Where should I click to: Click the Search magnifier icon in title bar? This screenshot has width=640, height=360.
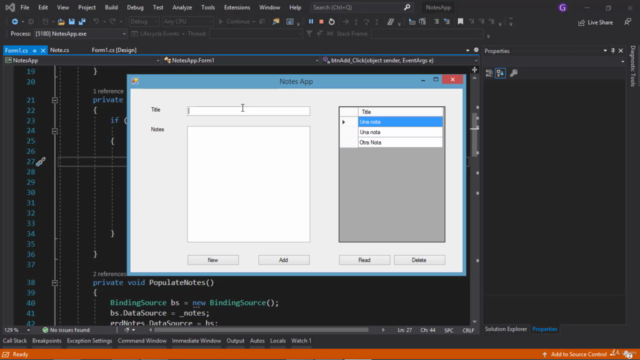(407, 7)
